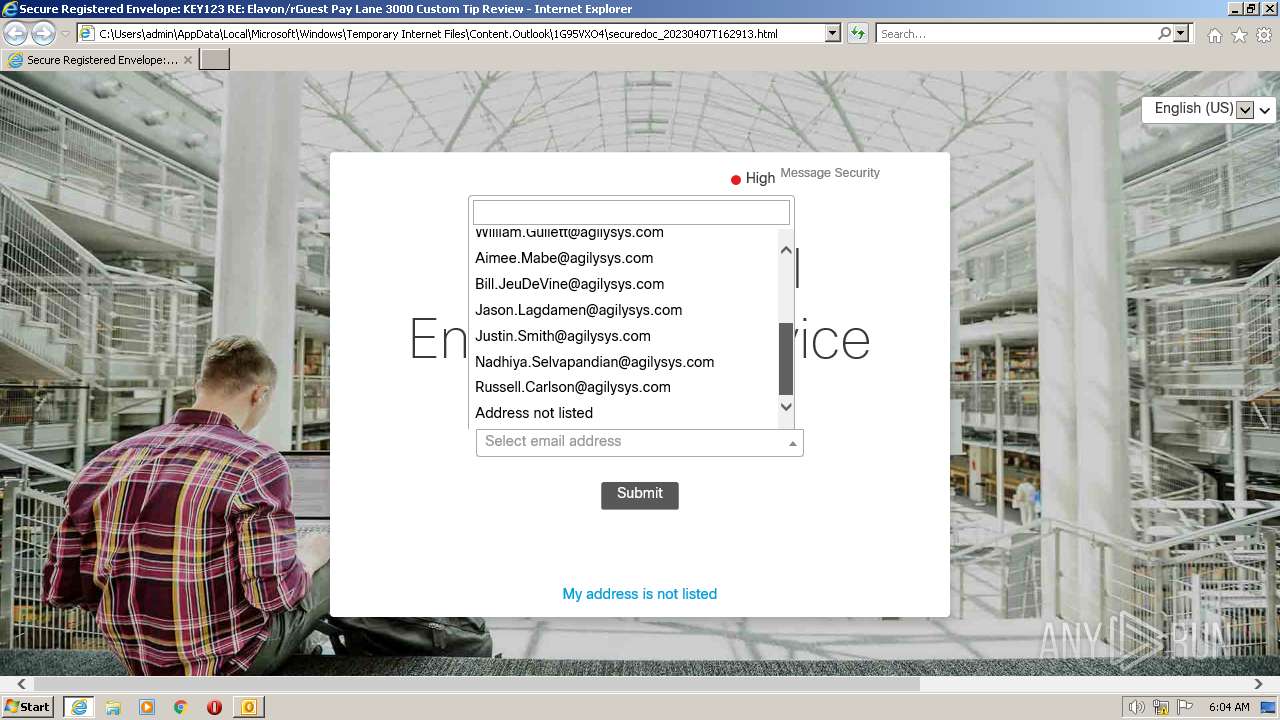The height and width of the screenshot is (720, 1280).
Task: Click the Action Center flag icon
Action: coord(1185,707)
